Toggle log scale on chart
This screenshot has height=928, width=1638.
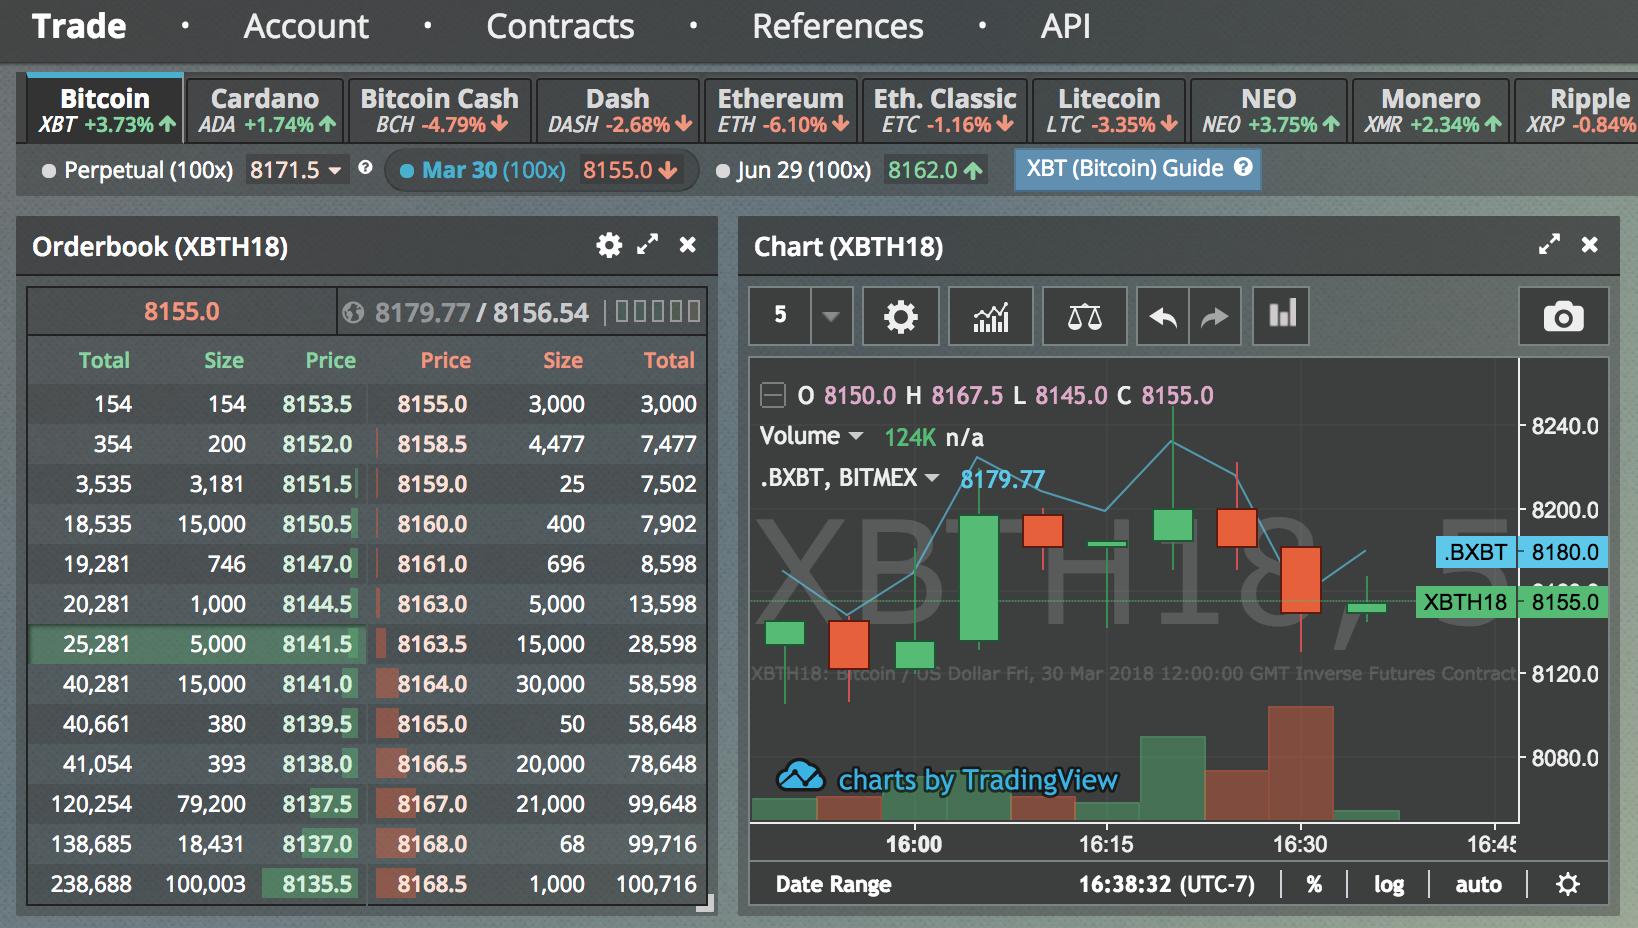[1388, 884]
